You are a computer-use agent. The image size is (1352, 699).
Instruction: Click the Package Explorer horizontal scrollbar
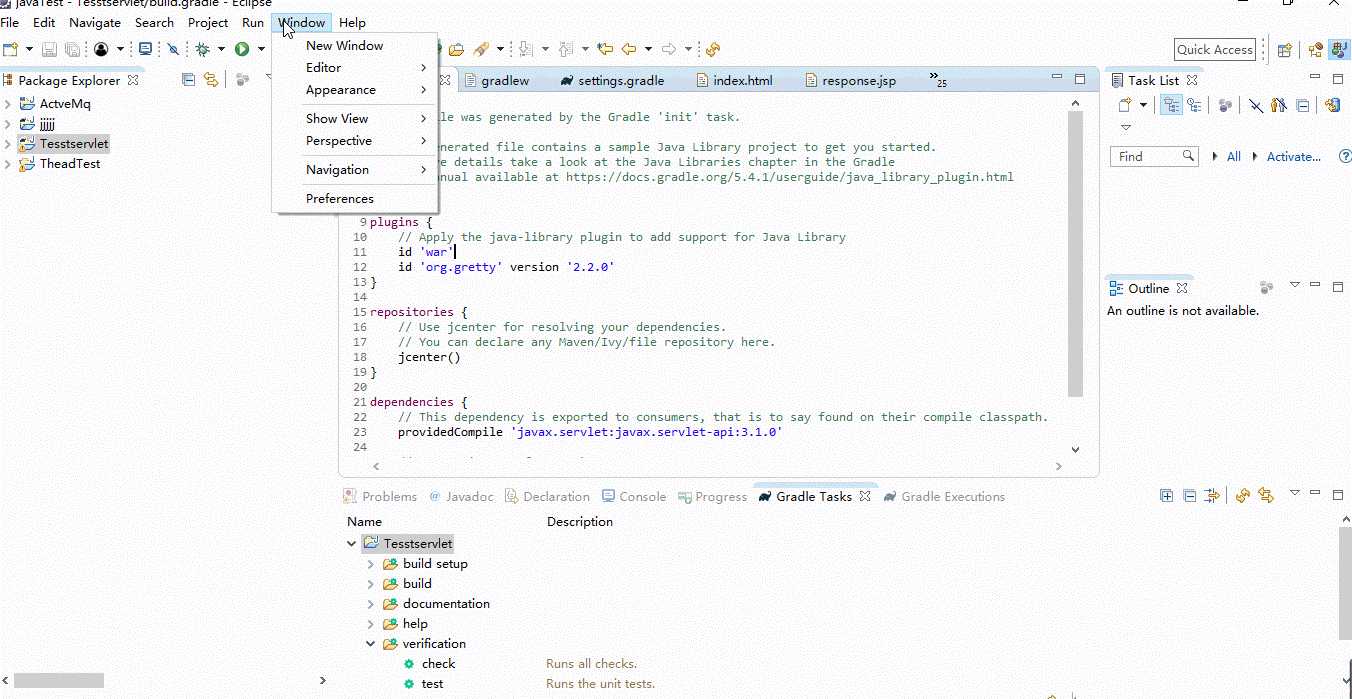point(59,680)
